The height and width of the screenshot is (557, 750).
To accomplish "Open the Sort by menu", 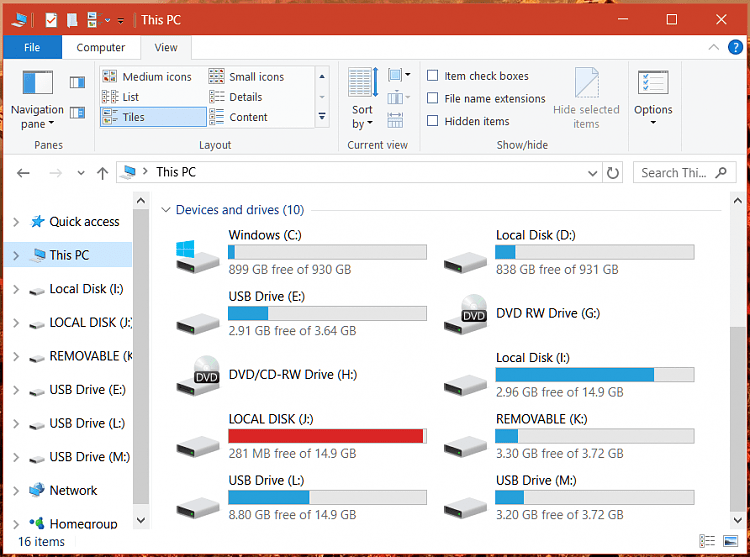I will [x=362, y=98].
